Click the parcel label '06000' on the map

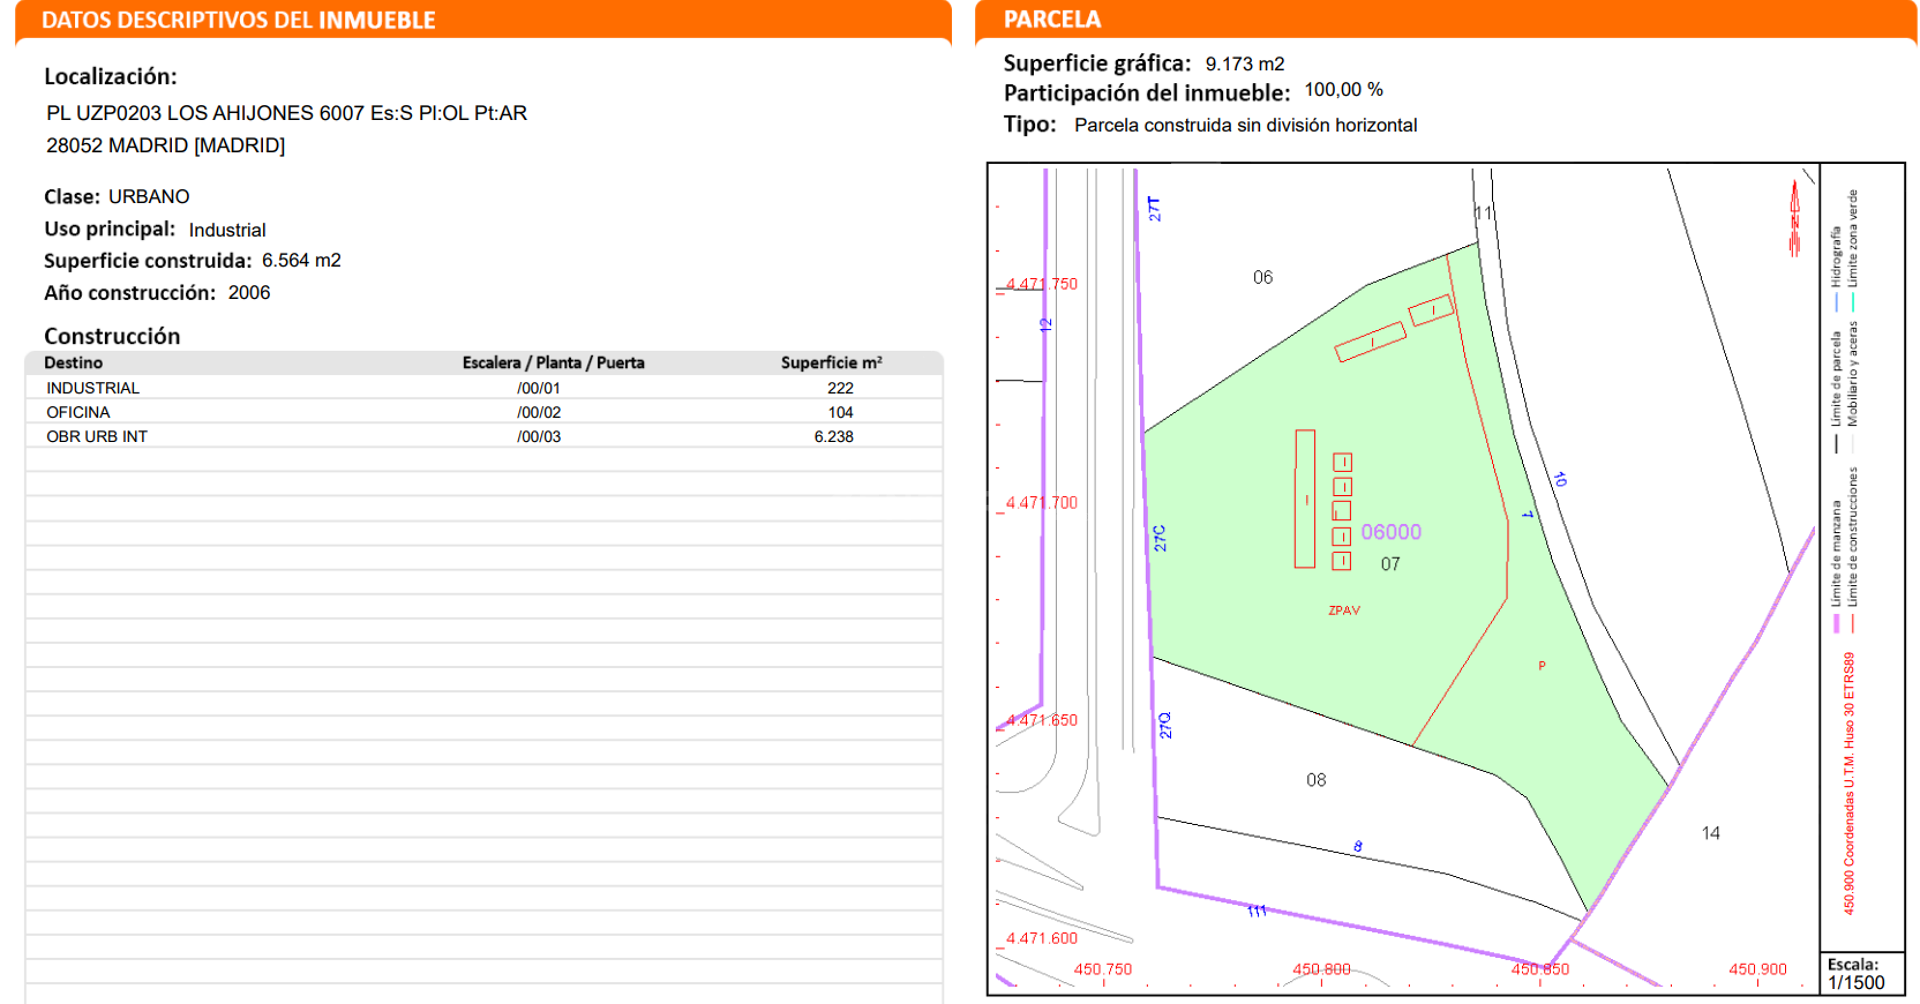pos(1391,532)
